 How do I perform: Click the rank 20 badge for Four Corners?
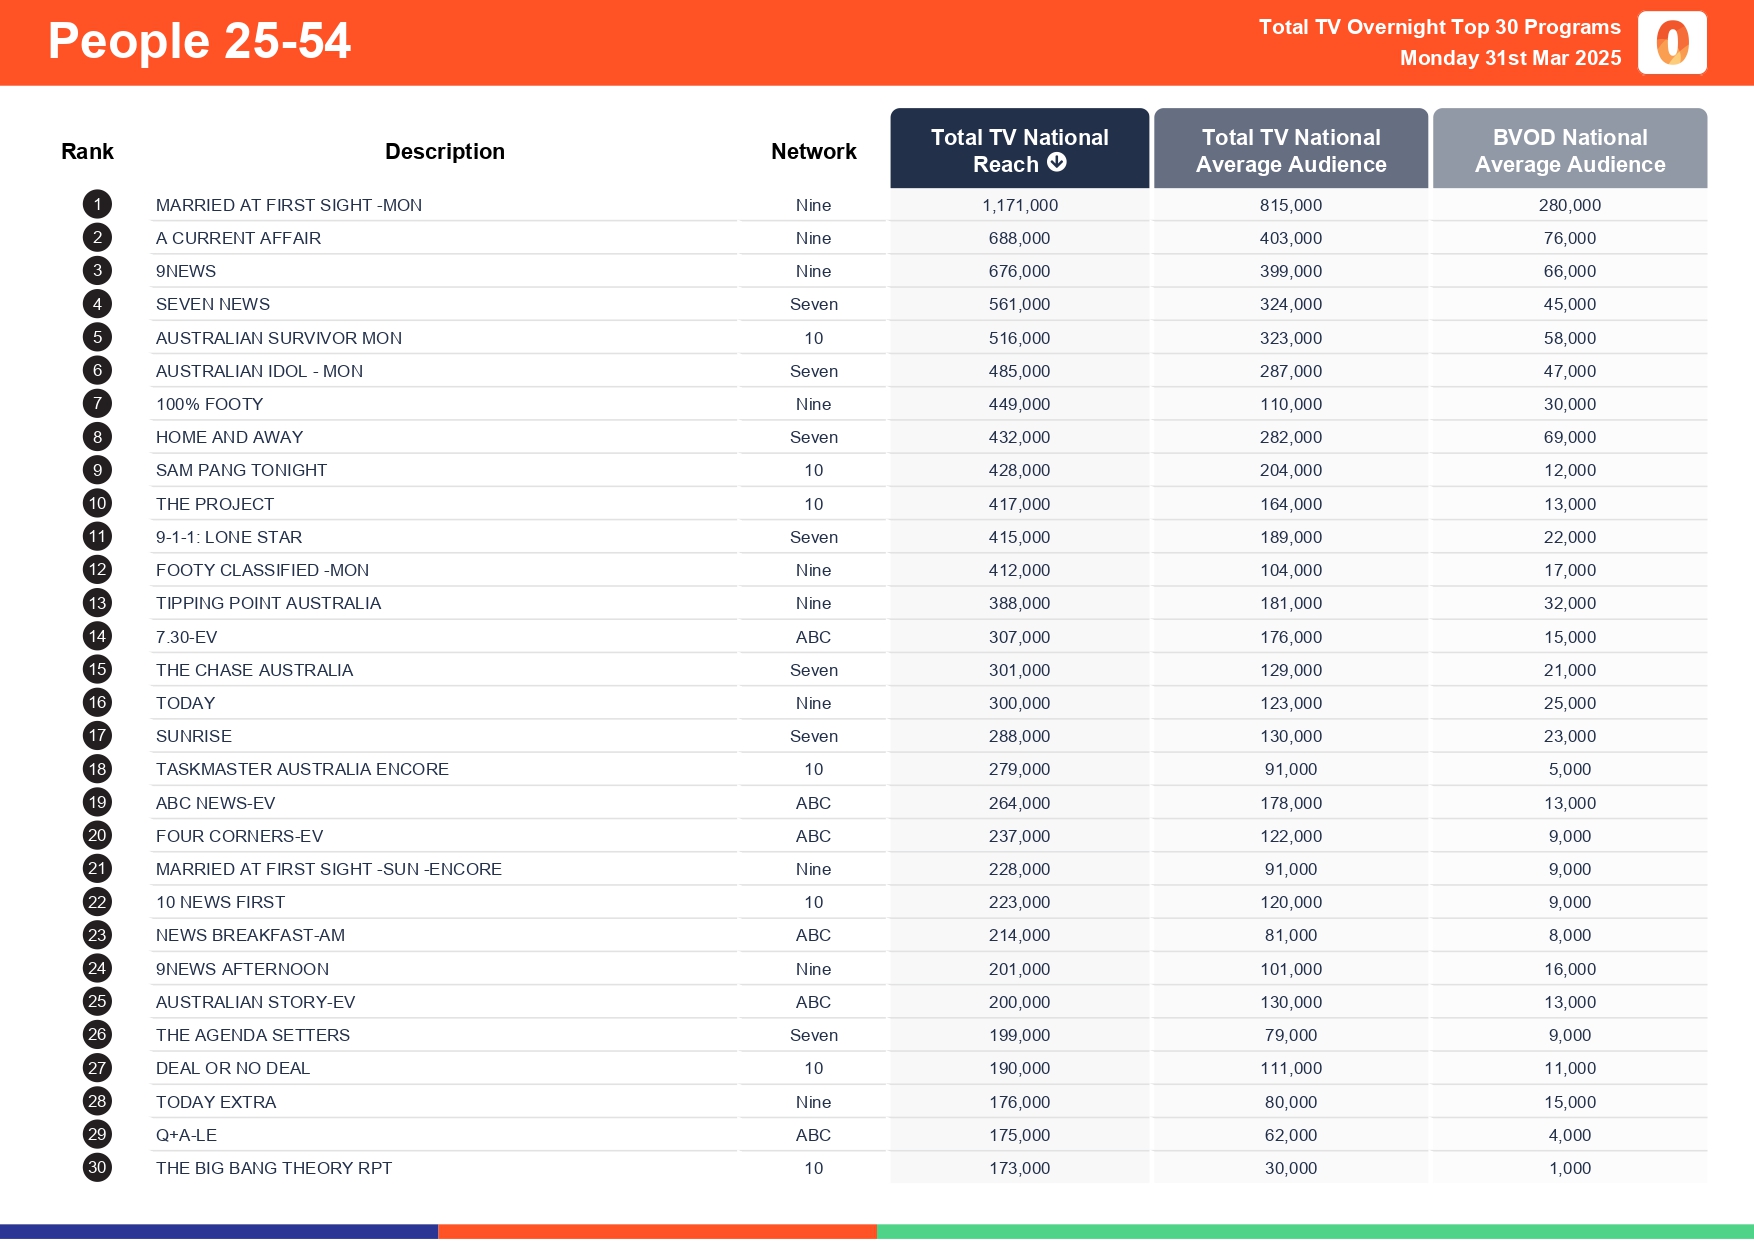tap(96, 835)
